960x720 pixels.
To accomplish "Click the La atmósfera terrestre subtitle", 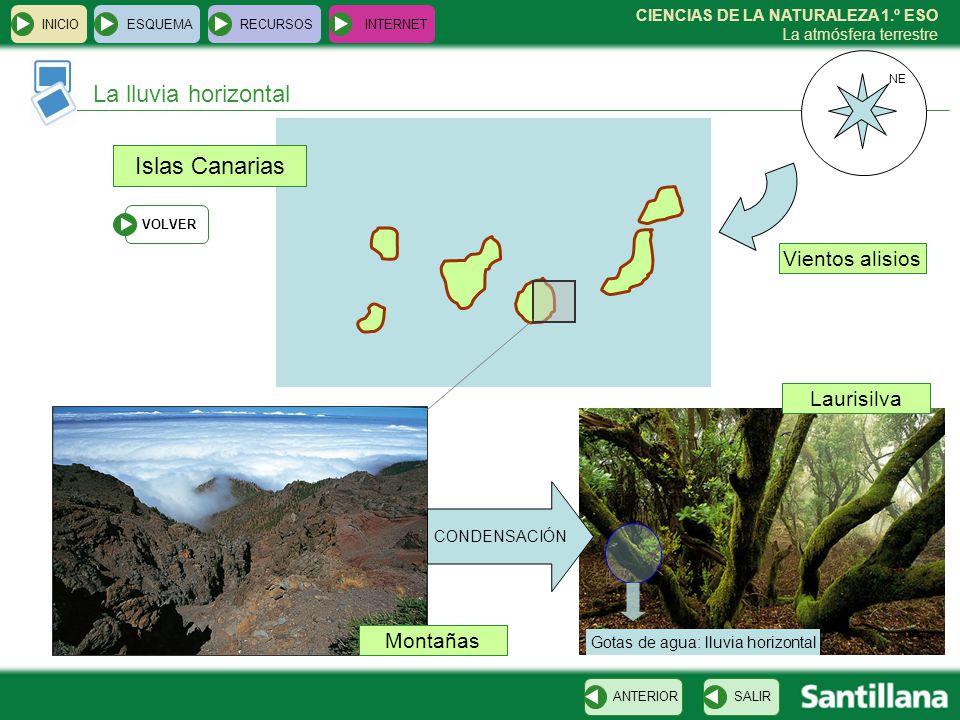I will click(860, 34).
